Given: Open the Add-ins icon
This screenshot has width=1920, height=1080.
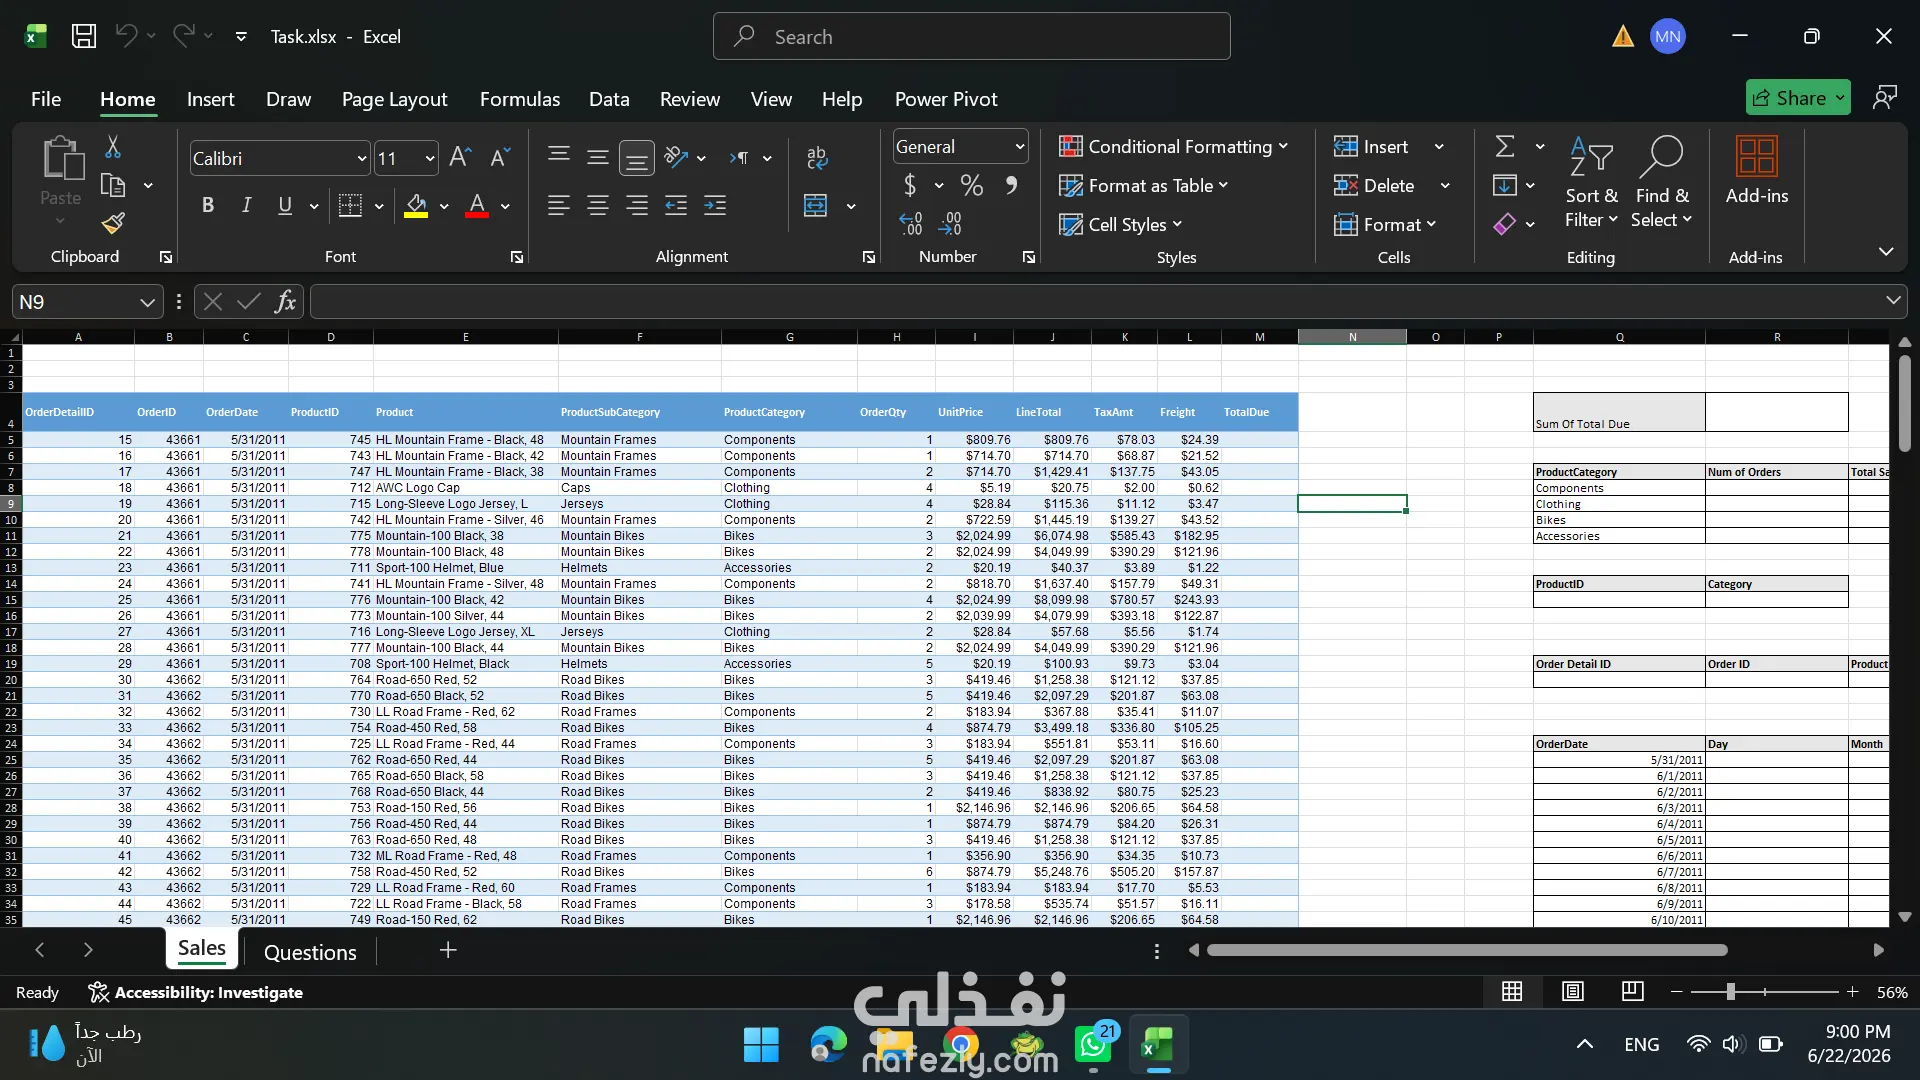Looking at the screenshot, I should tap(1757, 157).
